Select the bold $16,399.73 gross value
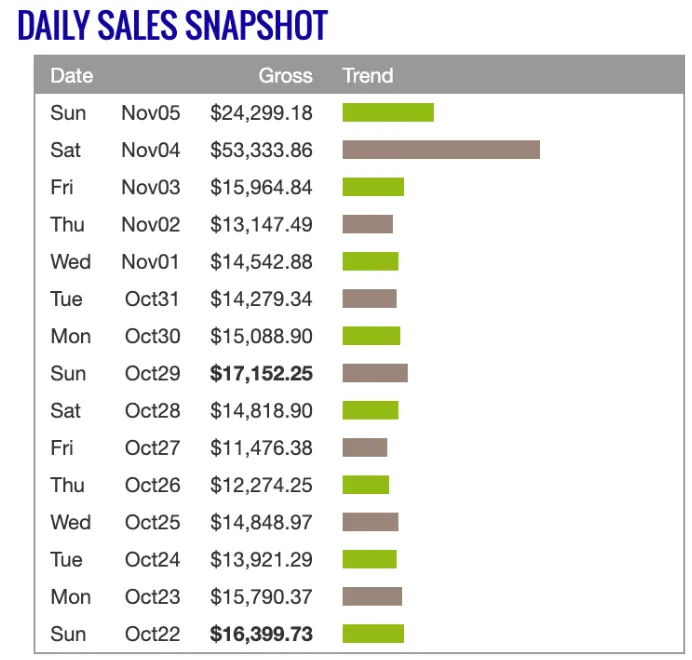 pos(261,634)
